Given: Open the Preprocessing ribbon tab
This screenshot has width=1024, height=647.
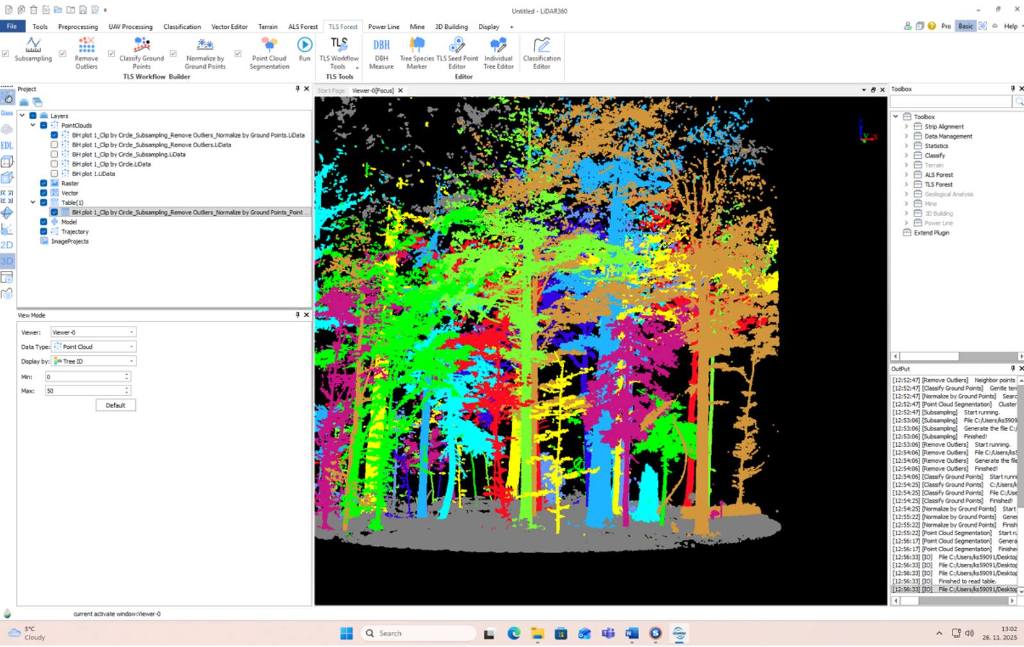Looking at the screenshot, I should click(77, 27).
